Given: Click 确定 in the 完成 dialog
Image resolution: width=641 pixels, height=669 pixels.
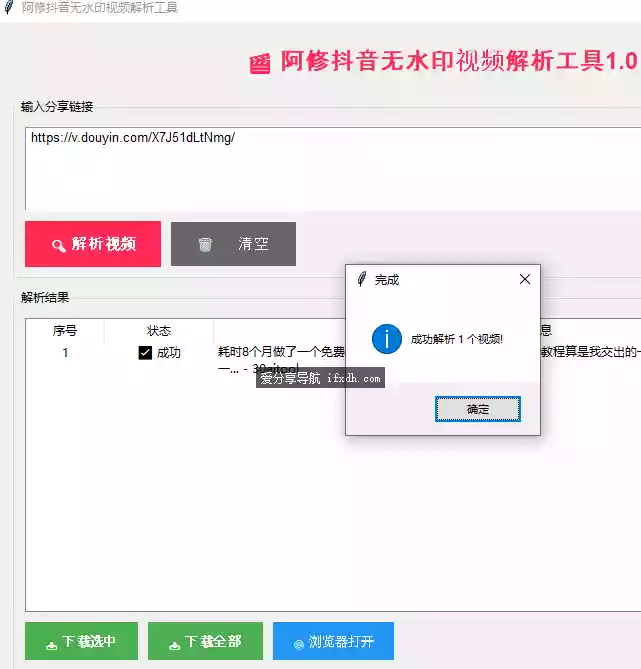Looking at the screenshot, I should click(478, 409).
